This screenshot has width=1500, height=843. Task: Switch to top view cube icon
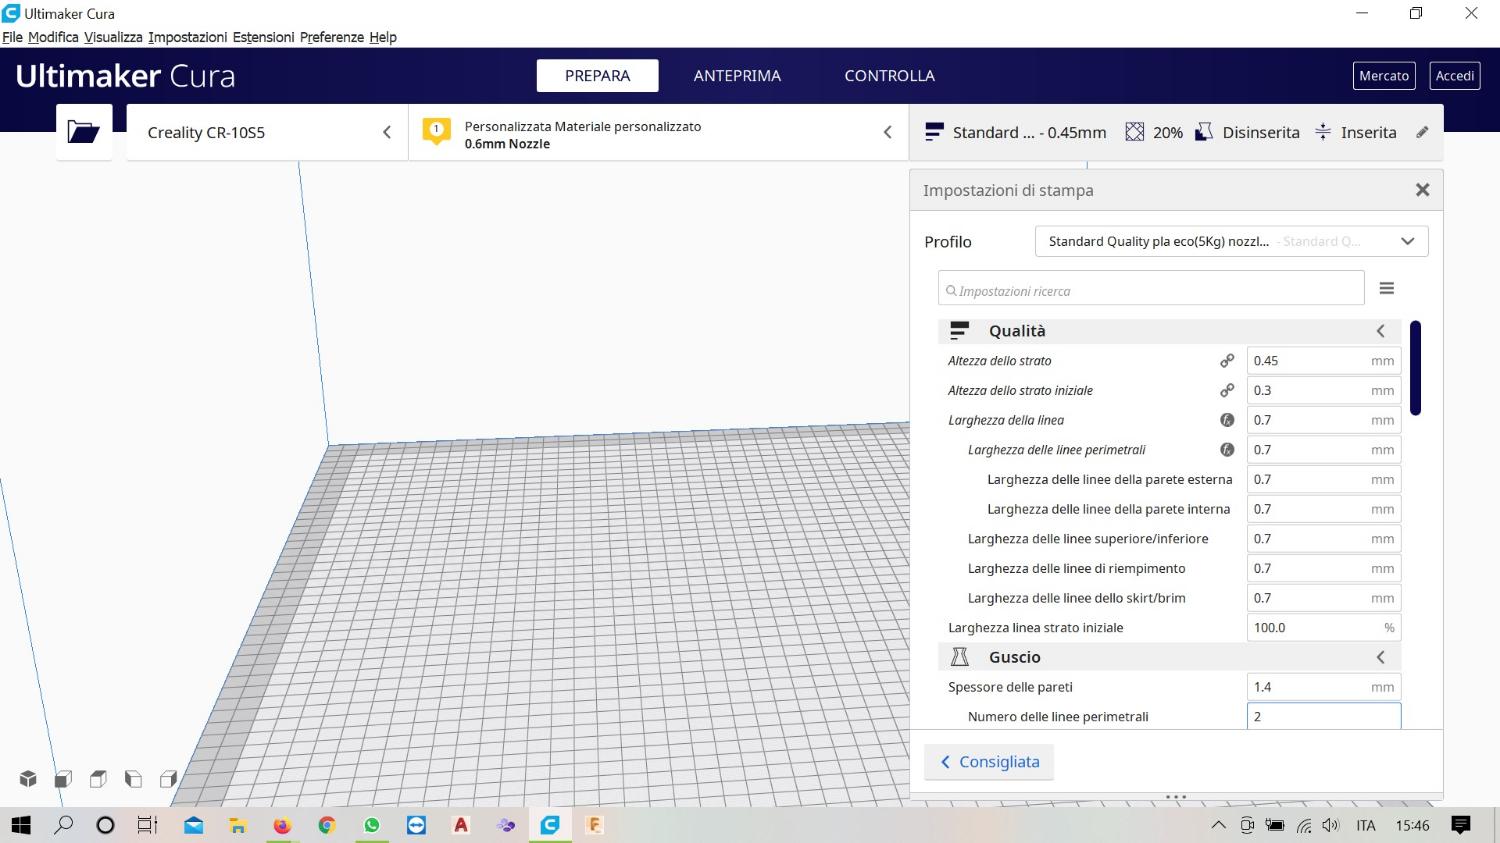pyautogui.click(x=98, y=779)
